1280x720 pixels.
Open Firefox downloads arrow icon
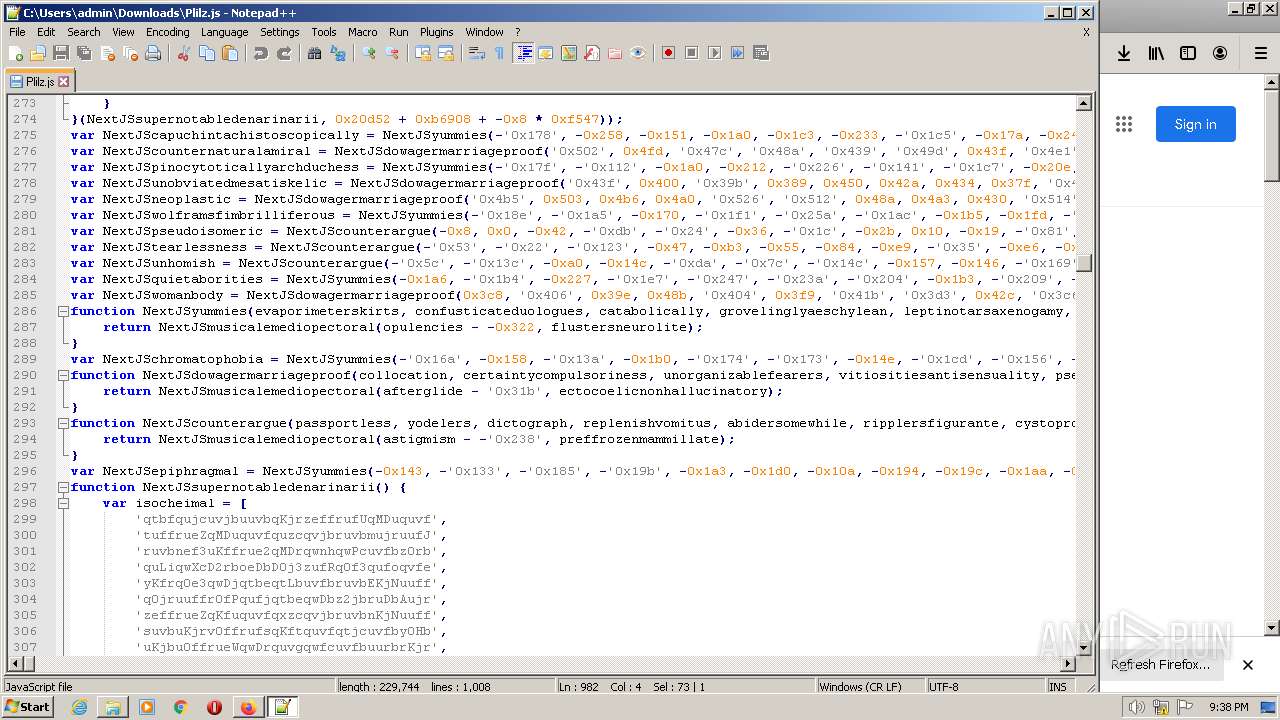point(1124,53)
